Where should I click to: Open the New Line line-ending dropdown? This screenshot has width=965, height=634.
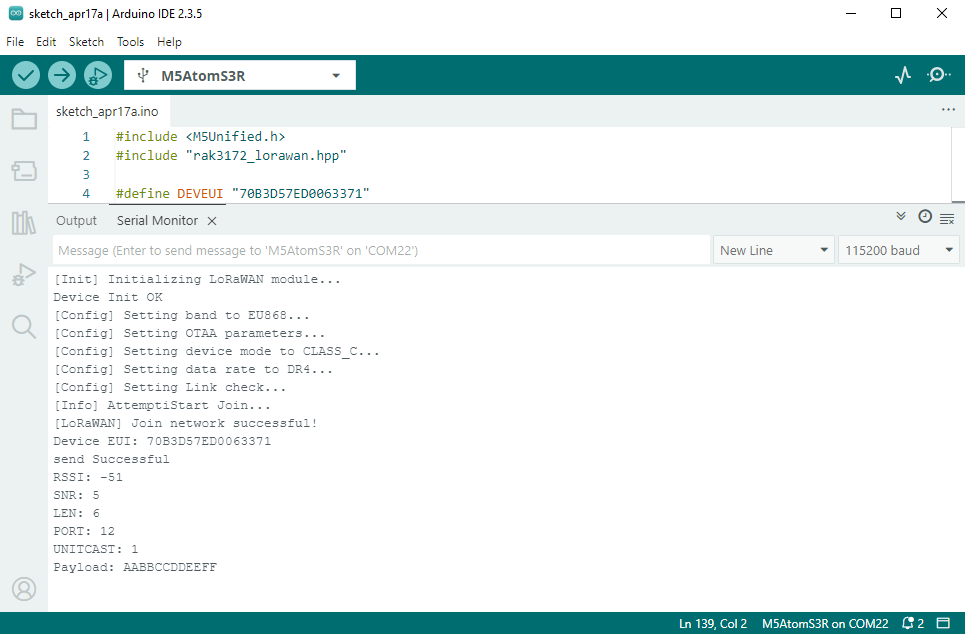pos(774,251)
